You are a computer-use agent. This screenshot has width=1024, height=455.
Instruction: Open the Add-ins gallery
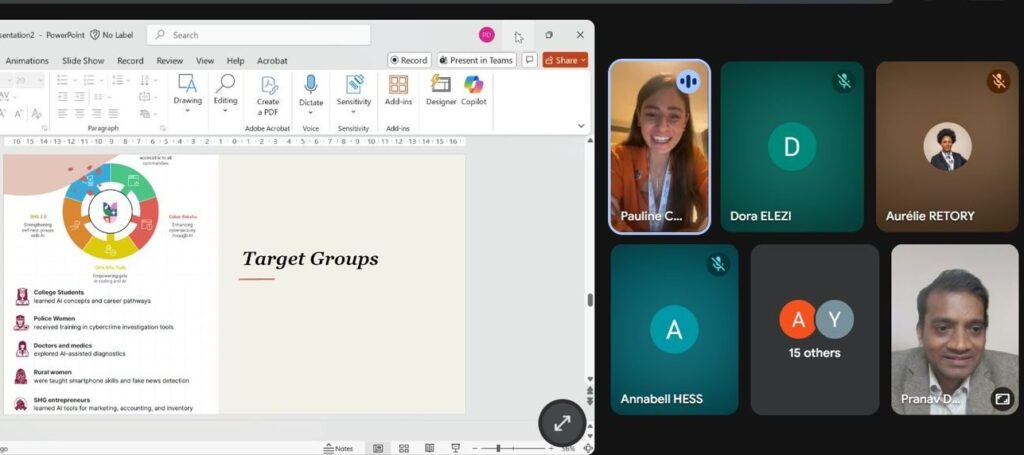point(398,91)
